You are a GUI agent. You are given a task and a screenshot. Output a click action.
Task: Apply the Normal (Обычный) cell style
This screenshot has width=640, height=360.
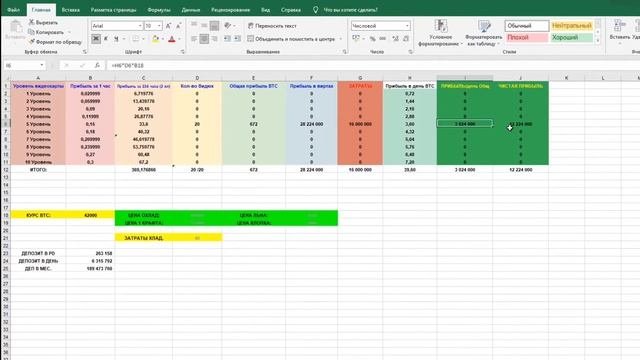pyautogui.click(x=527, y=26)
